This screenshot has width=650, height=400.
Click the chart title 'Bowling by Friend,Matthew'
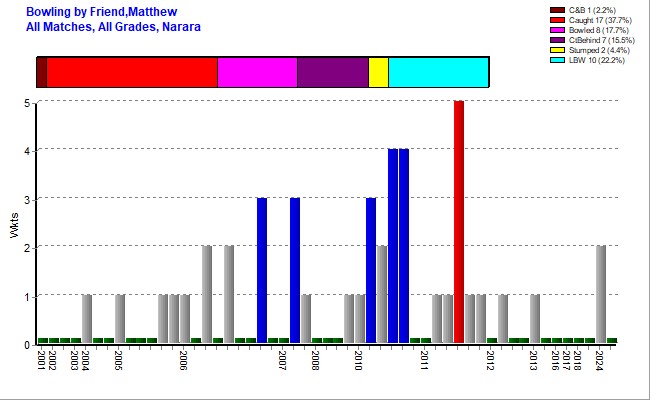click(x=102, y=12)
